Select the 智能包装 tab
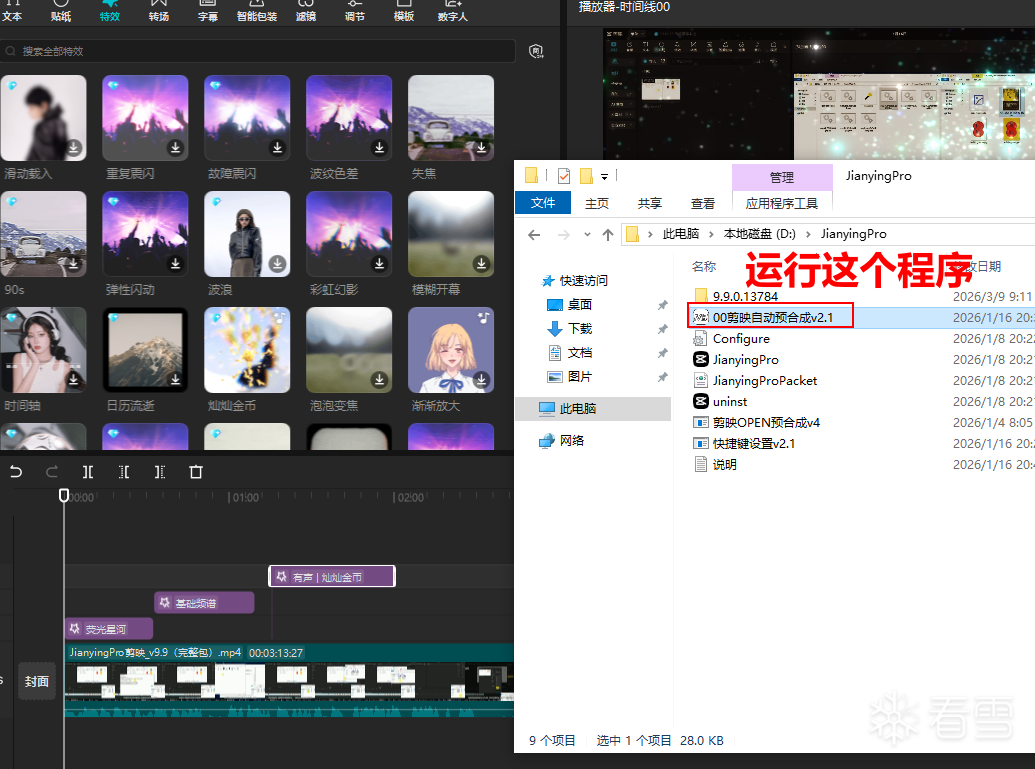The image size is (1035, 769). (257, 11)
